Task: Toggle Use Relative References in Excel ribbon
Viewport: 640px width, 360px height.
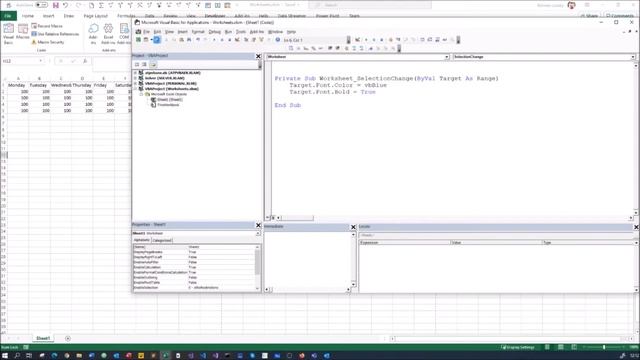Action: tap(55, 34)
